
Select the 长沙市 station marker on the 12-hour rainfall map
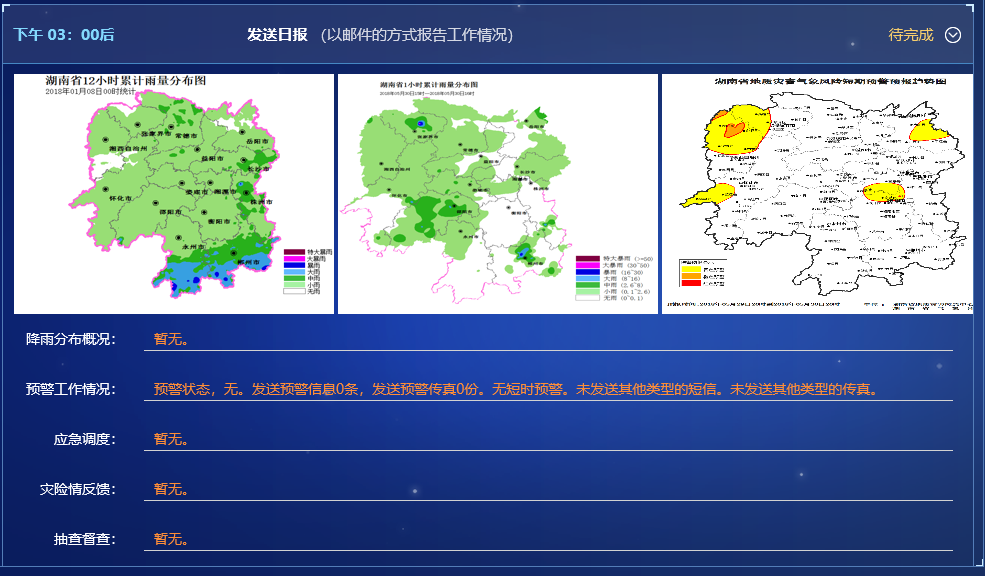click(243, 159)
